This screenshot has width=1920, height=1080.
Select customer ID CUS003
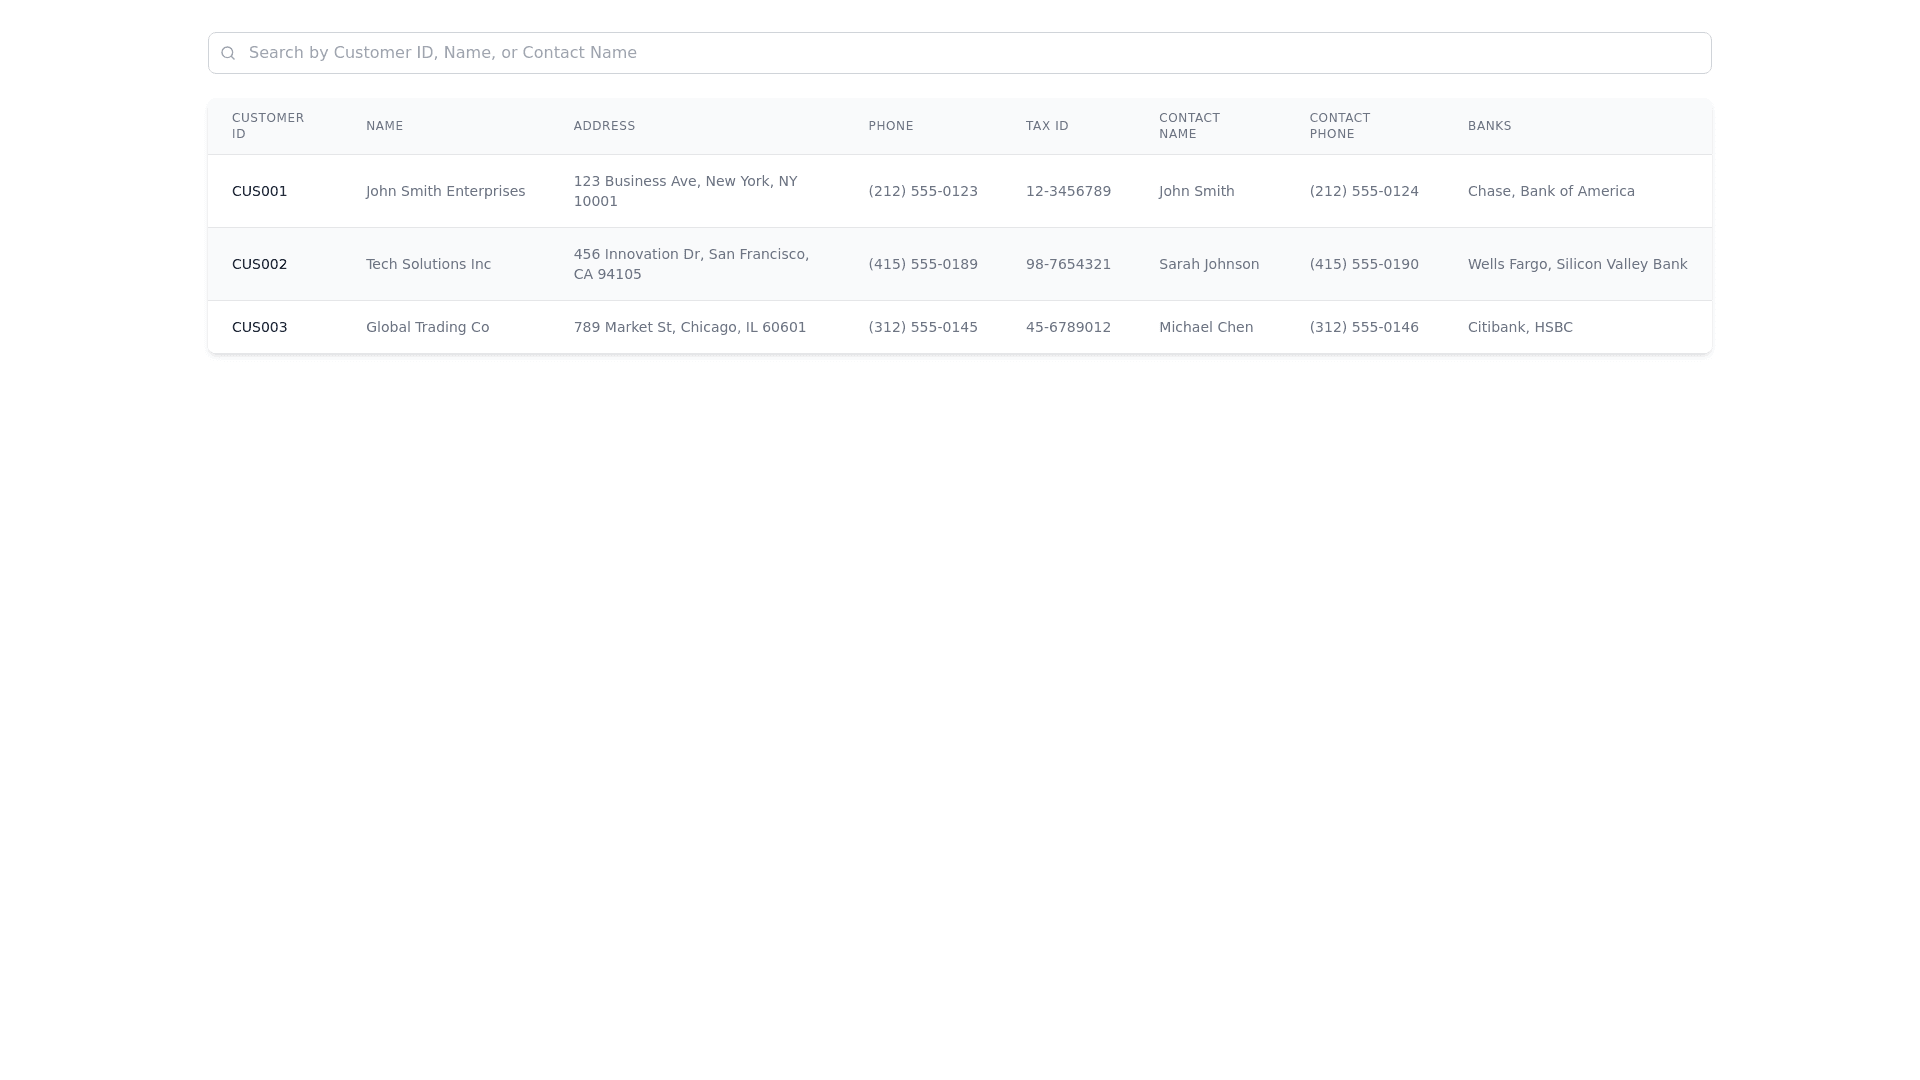click(x=259, y=327)
